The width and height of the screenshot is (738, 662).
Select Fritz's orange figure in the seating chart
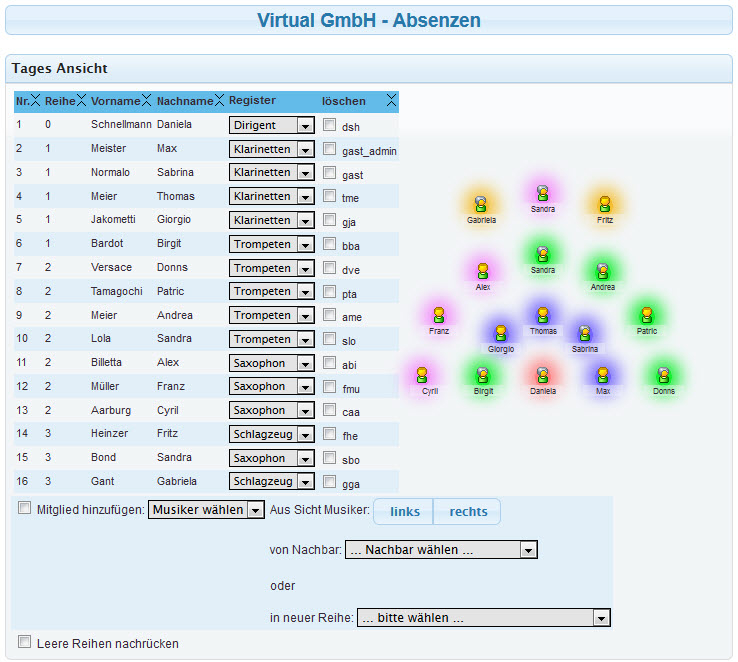coord(604,204)
